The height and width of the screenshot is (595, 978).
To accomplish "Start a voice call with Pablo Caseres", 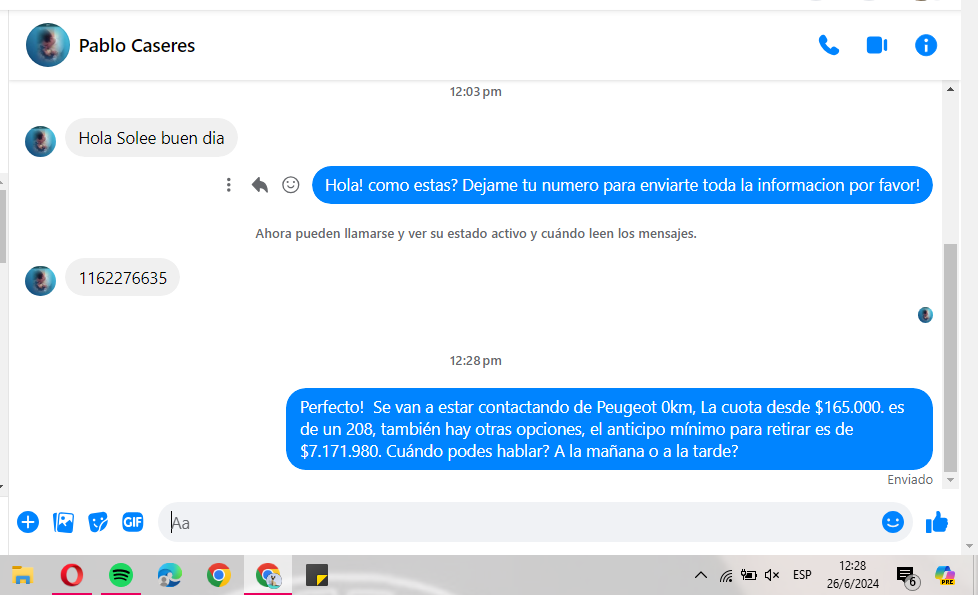I will [828, 46].
